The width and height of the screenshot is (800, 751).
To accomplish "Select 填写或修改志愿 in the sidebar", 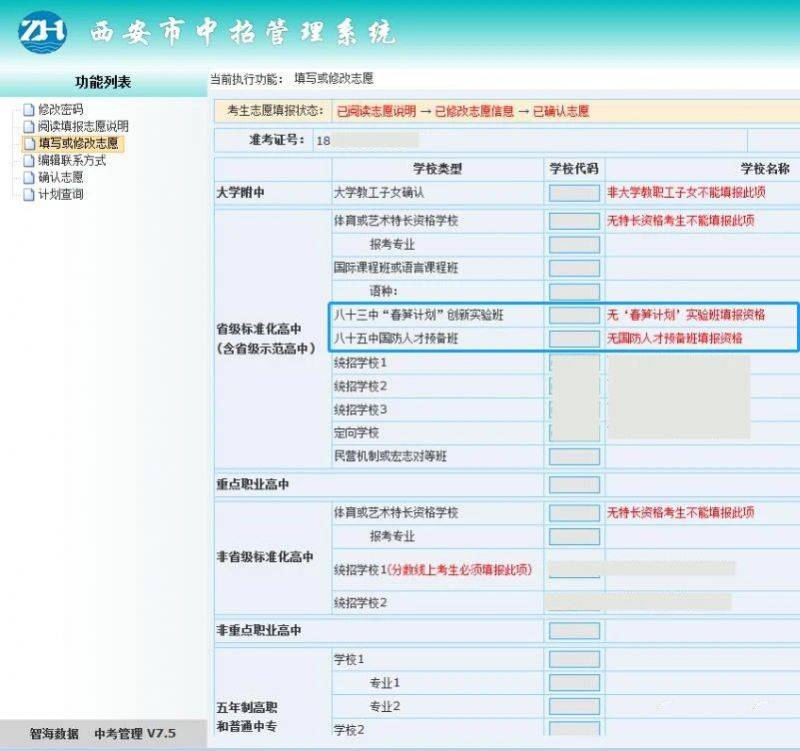I will point(78,144).
